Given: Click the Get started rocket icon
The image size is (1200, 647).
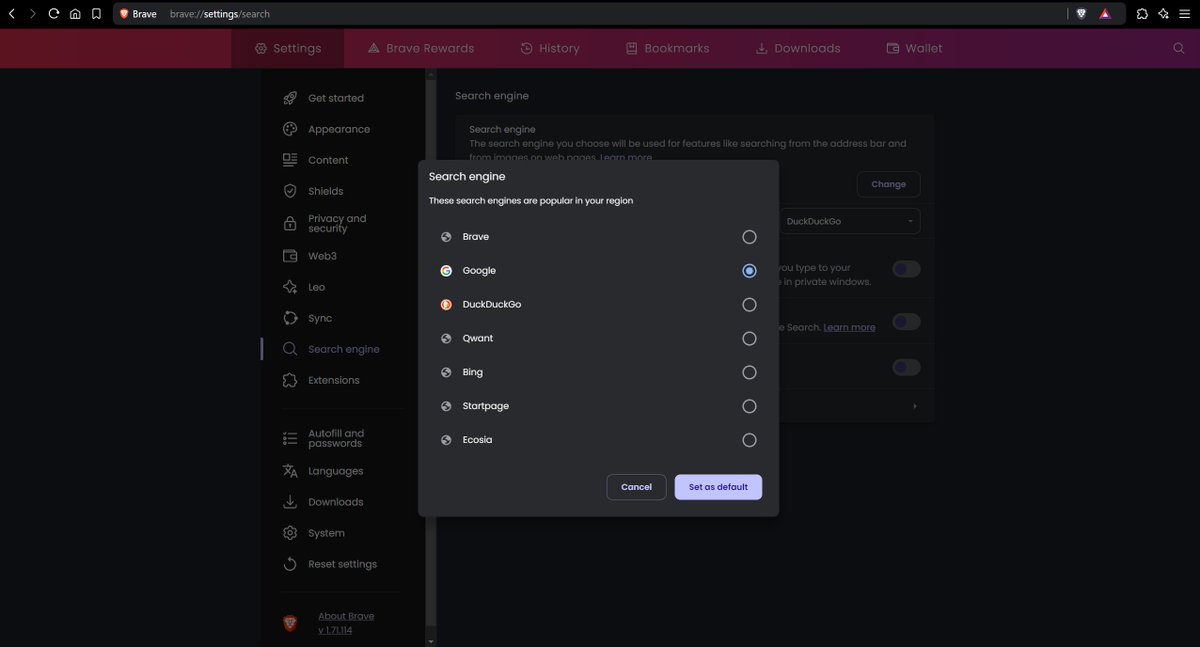Looking at the screenshot, I should pyautogui.click(x=290, y=98).
